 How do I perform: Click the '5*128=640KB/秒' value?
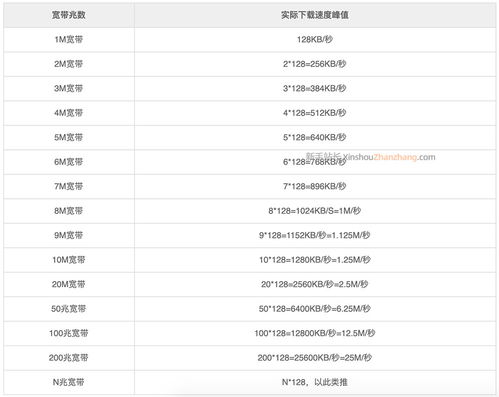point(315,137)
